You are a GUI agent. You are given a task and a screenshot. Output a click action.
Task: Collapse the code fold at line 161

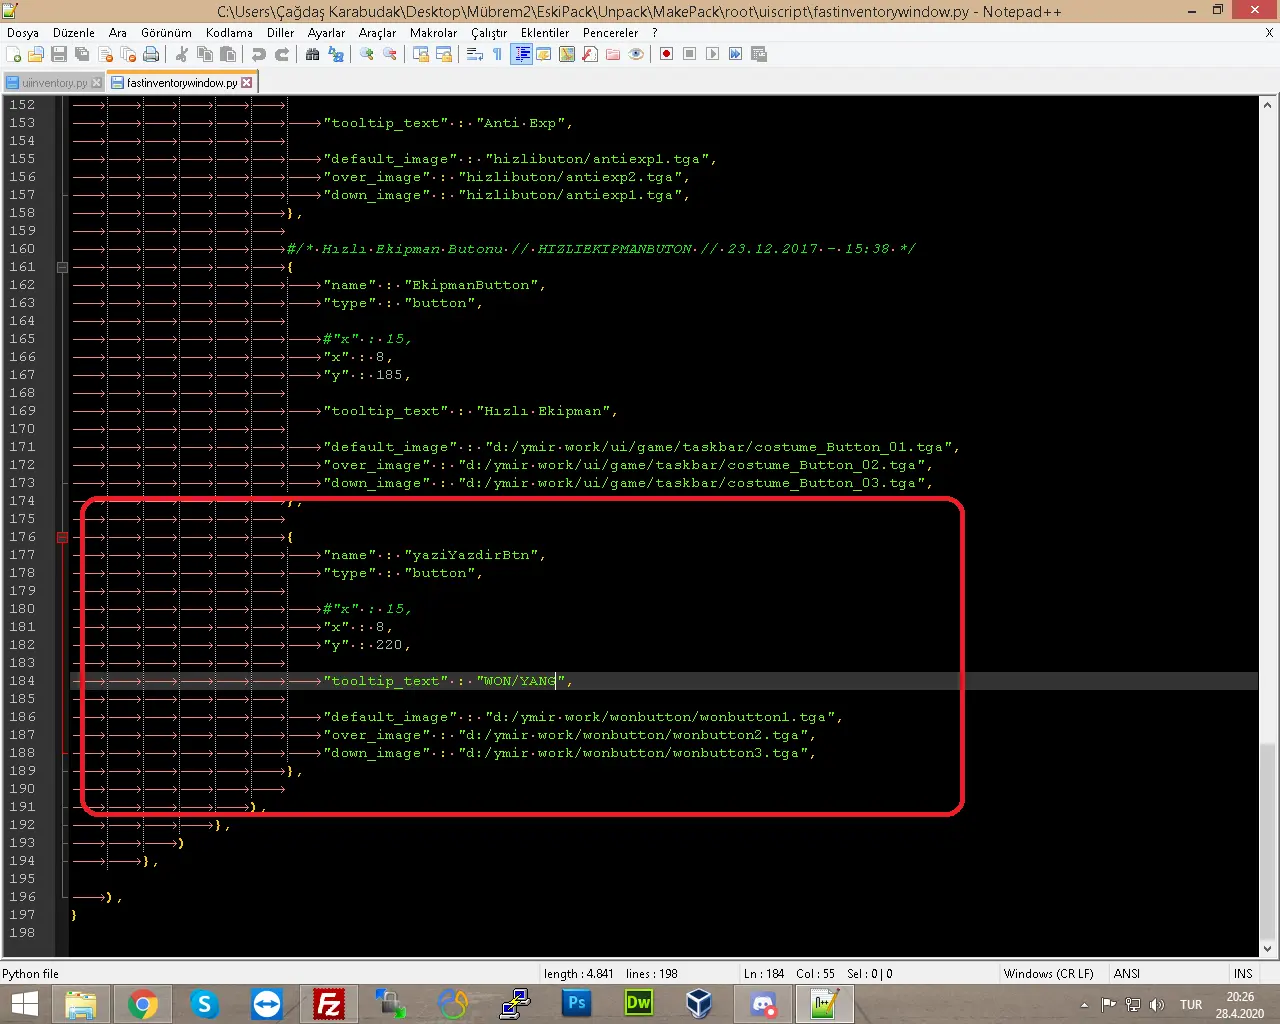[x=62, y=267]
